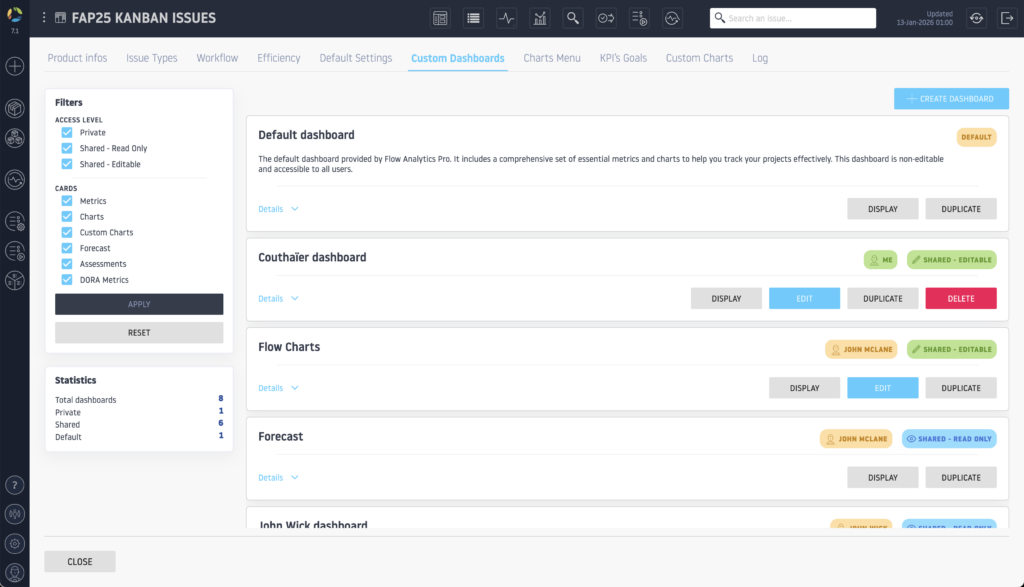
Task: Click the exit icon at top right
Action: [x=1006, y=18]
